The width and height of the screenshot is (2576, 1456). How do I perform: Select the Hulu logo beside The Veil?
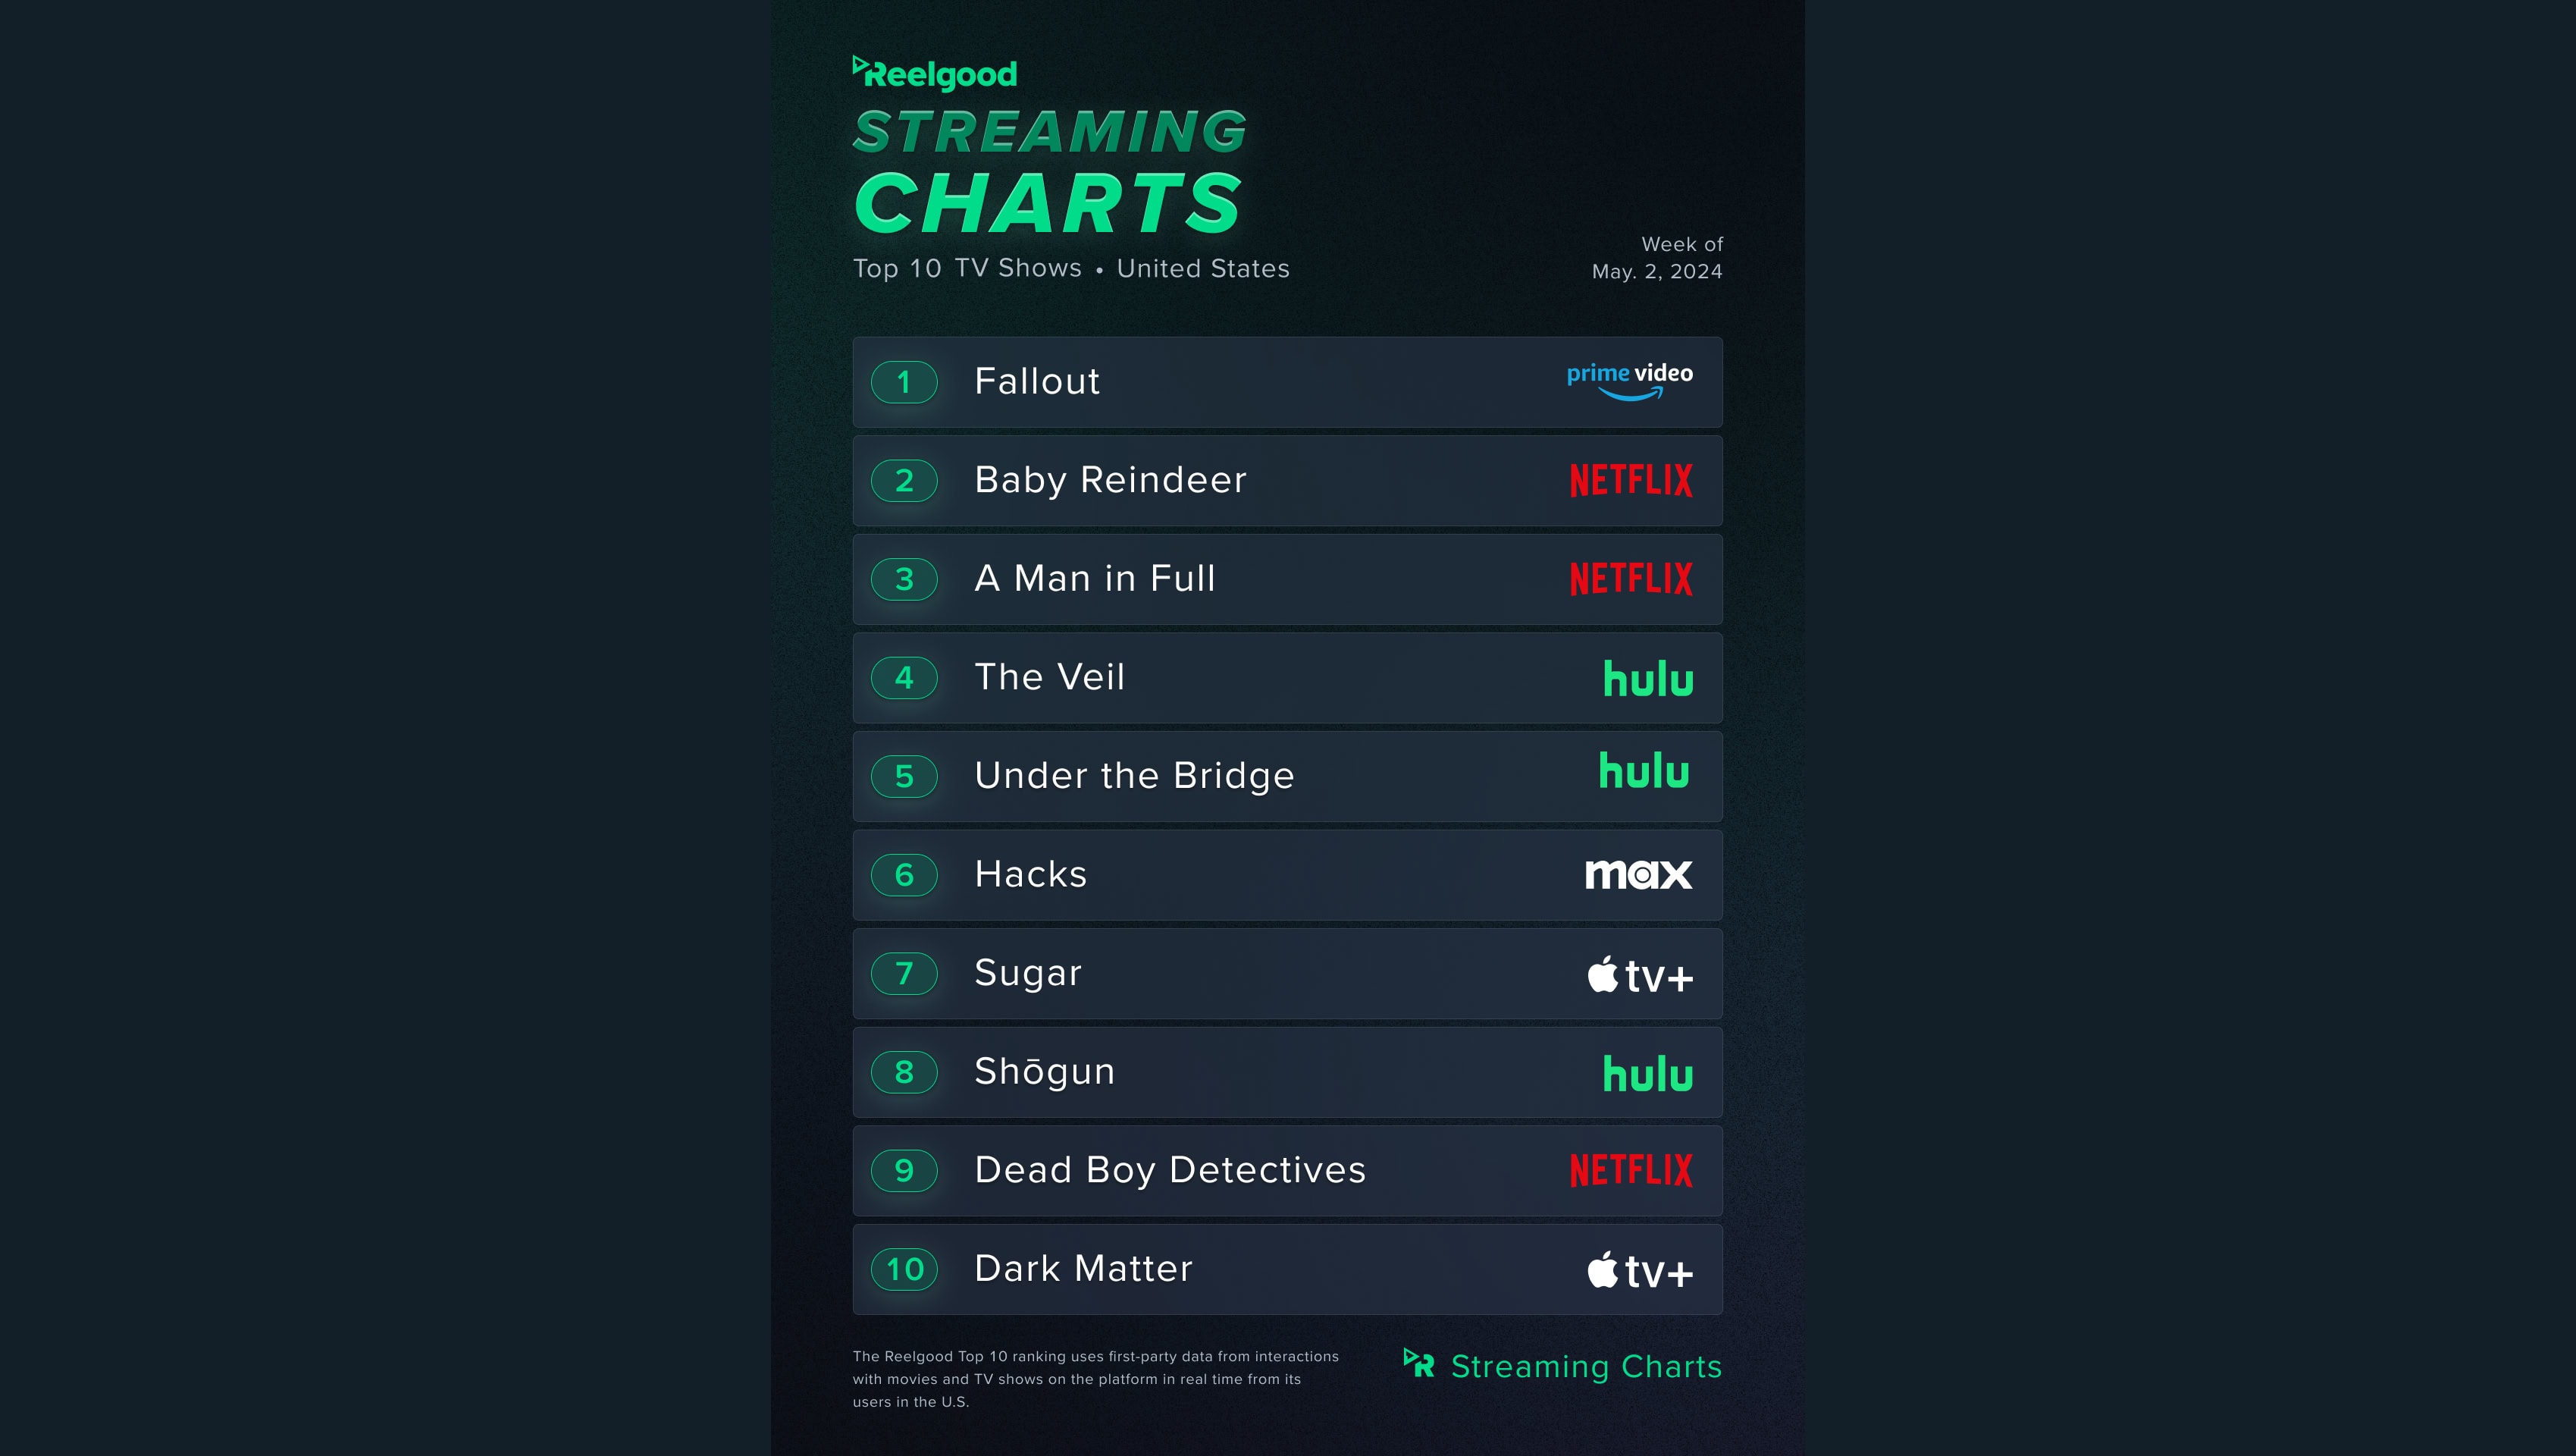(x=1647, y=678)
